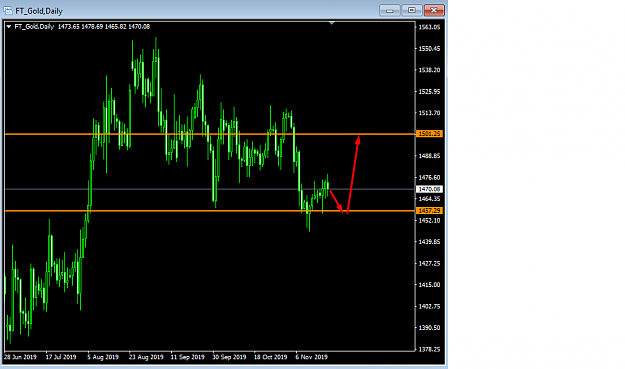This screenshot has height=369, width=625.
Task: Click the 11 Sep 2019 date label
Action: point(187,357)
